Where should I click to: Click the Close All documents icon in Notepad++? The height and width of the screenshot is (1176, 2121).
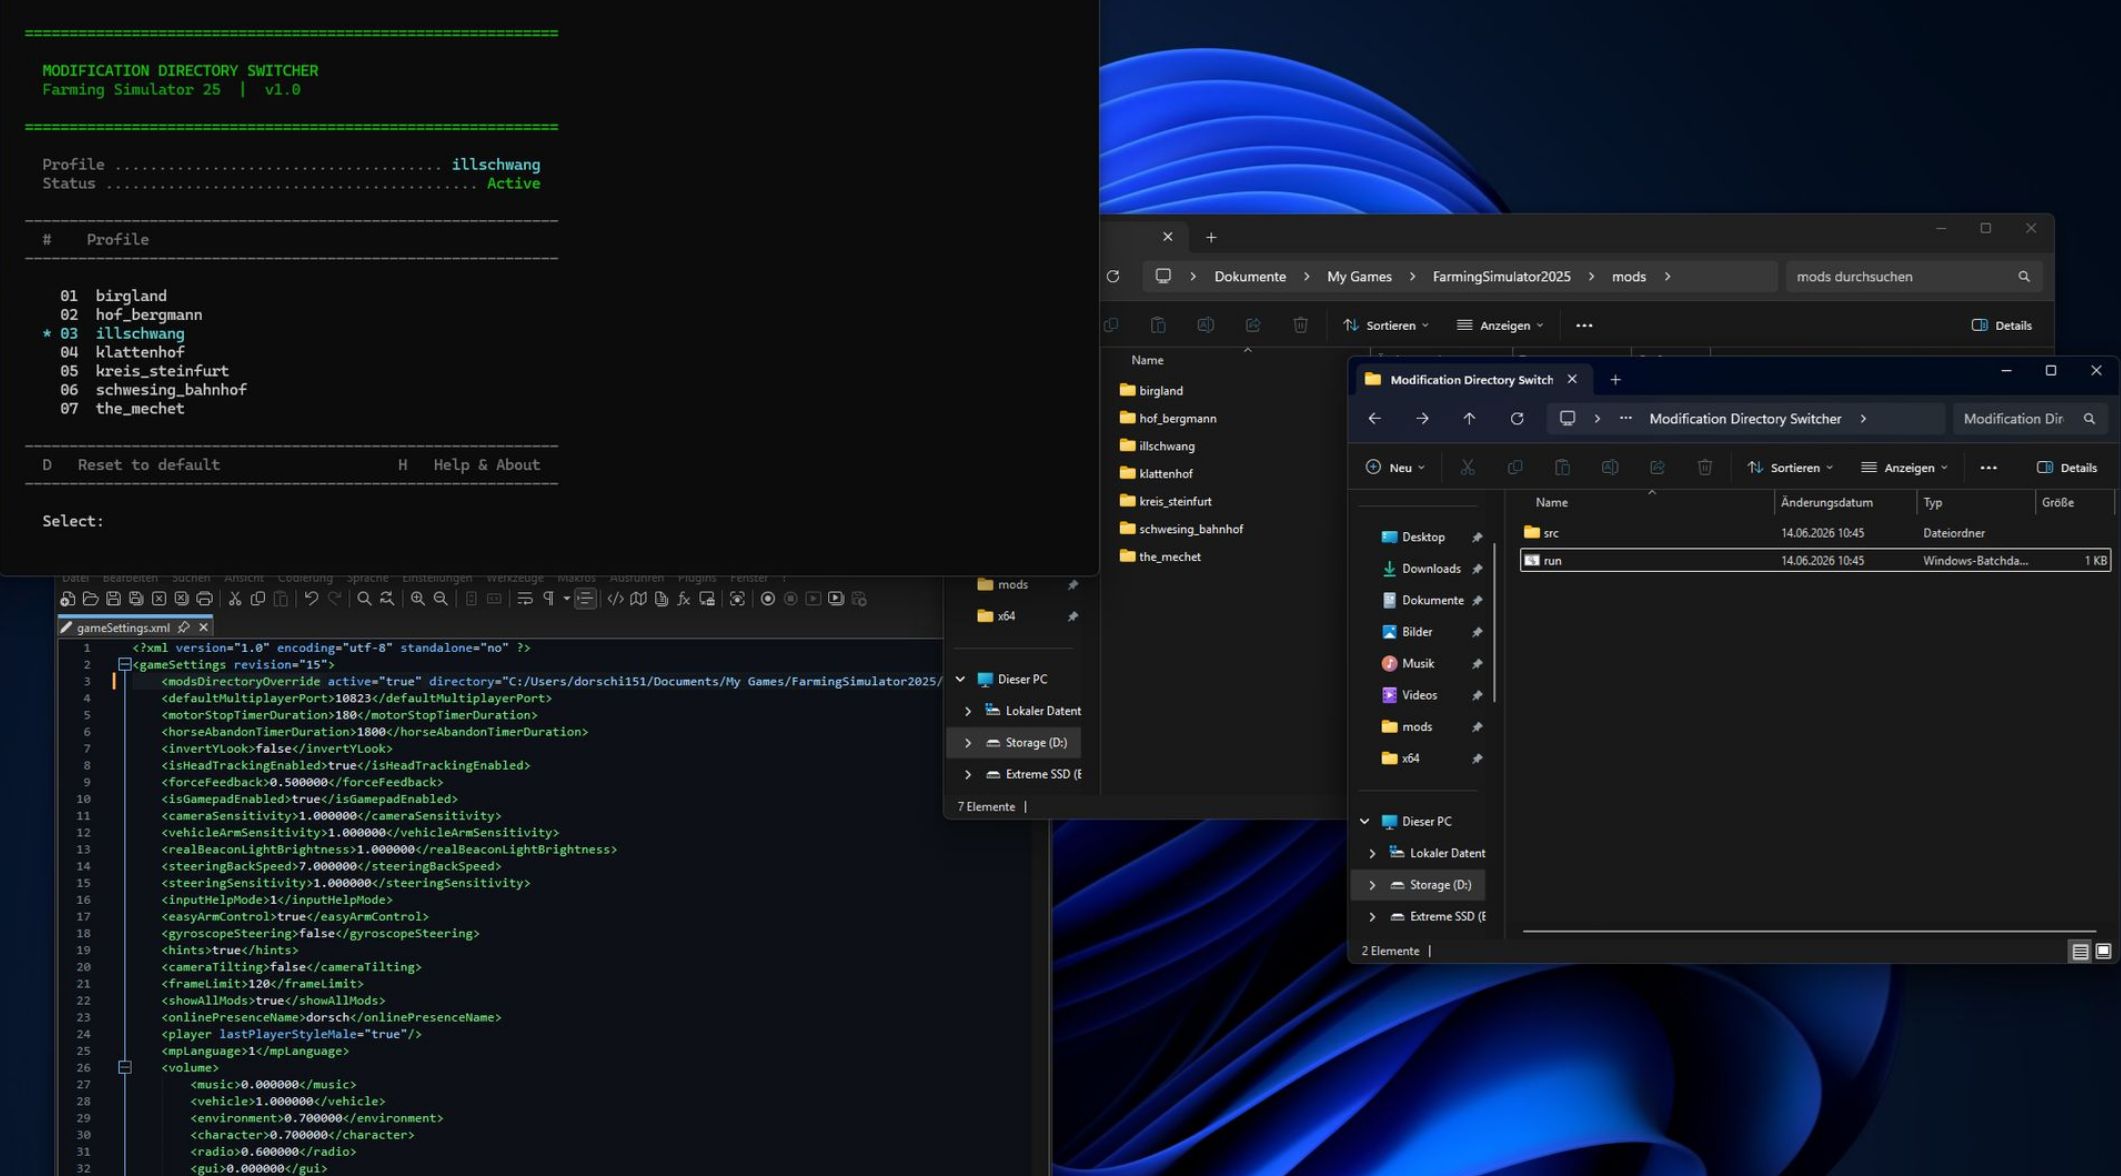tap(181, 599)
